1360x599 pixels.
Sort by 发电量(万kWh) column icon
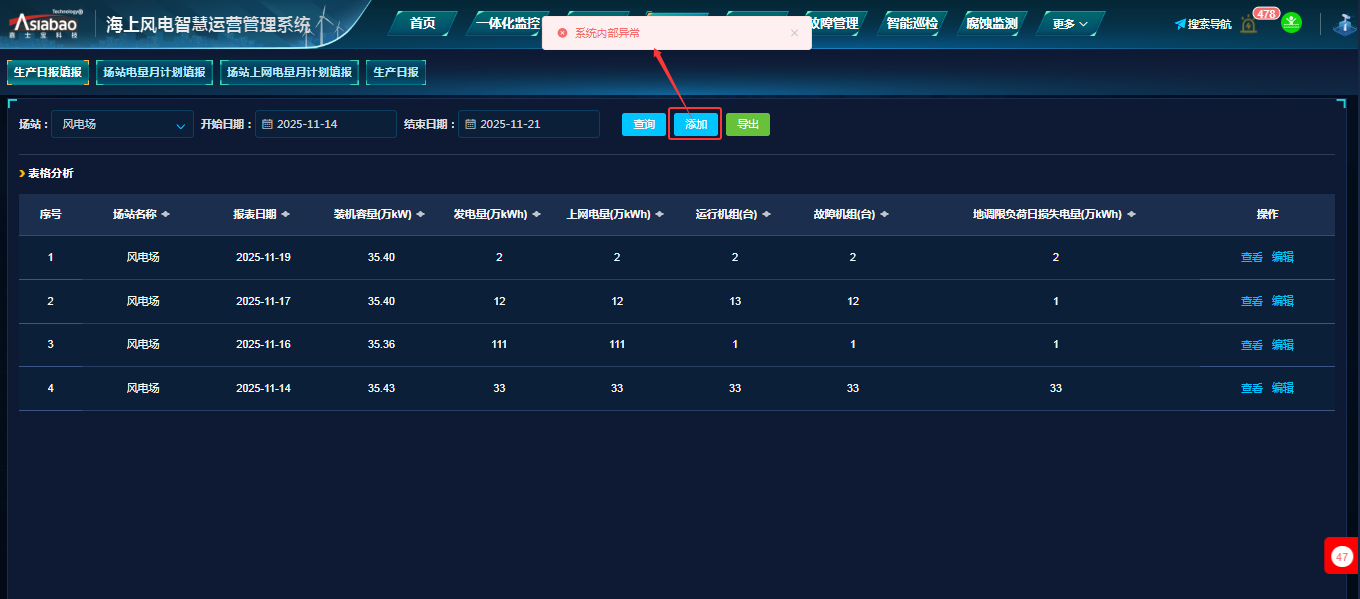point(536,215)
